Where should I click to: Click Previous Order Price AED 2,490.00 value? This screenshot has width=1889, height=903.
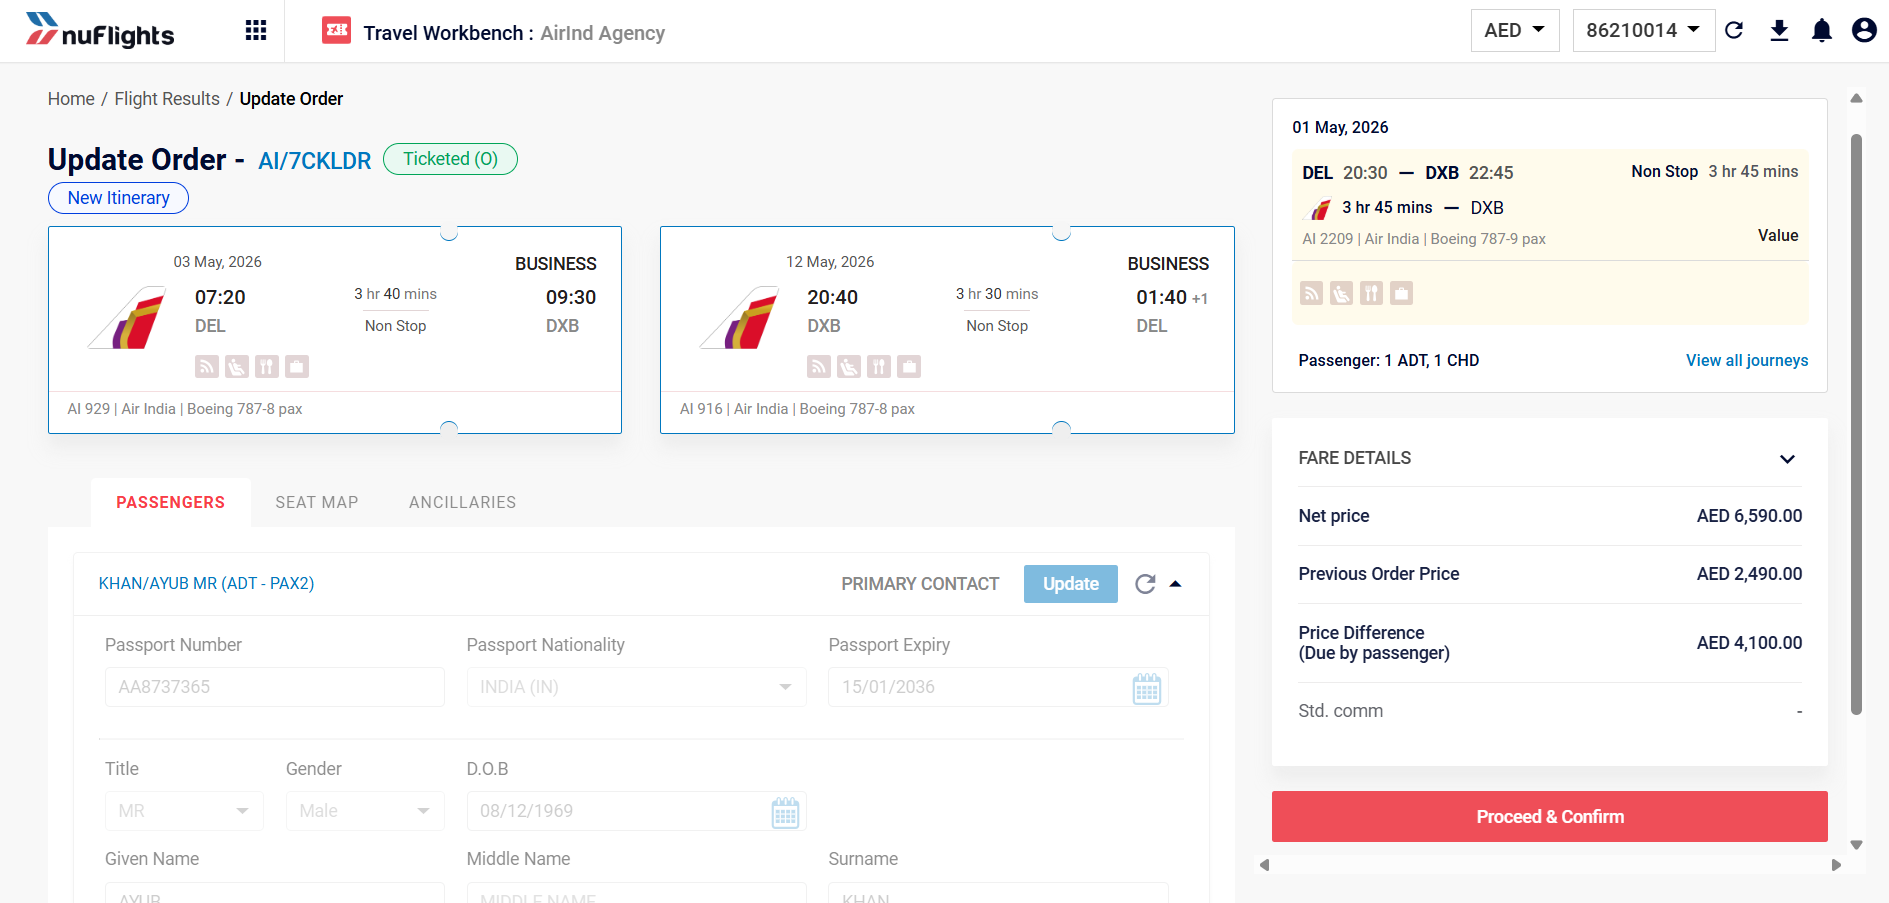click(x=1749, y=574)
